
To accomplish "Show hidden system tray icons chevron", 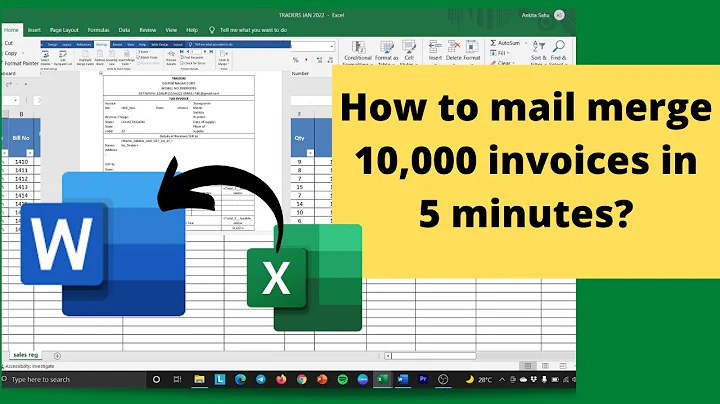I will 502,380.
